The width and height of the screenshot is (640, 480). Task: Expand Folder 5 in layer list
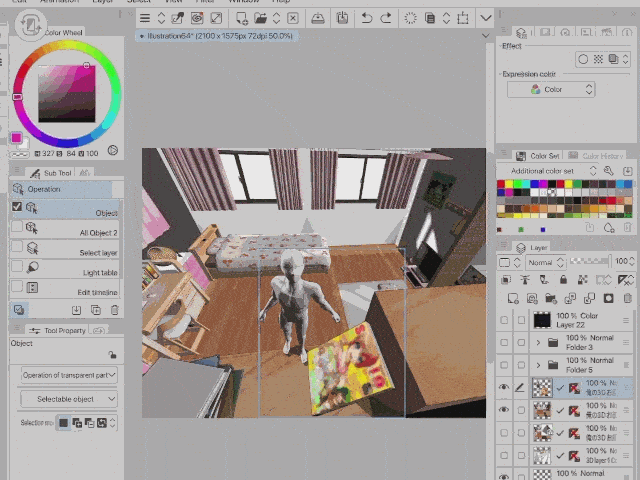point(538,365)
